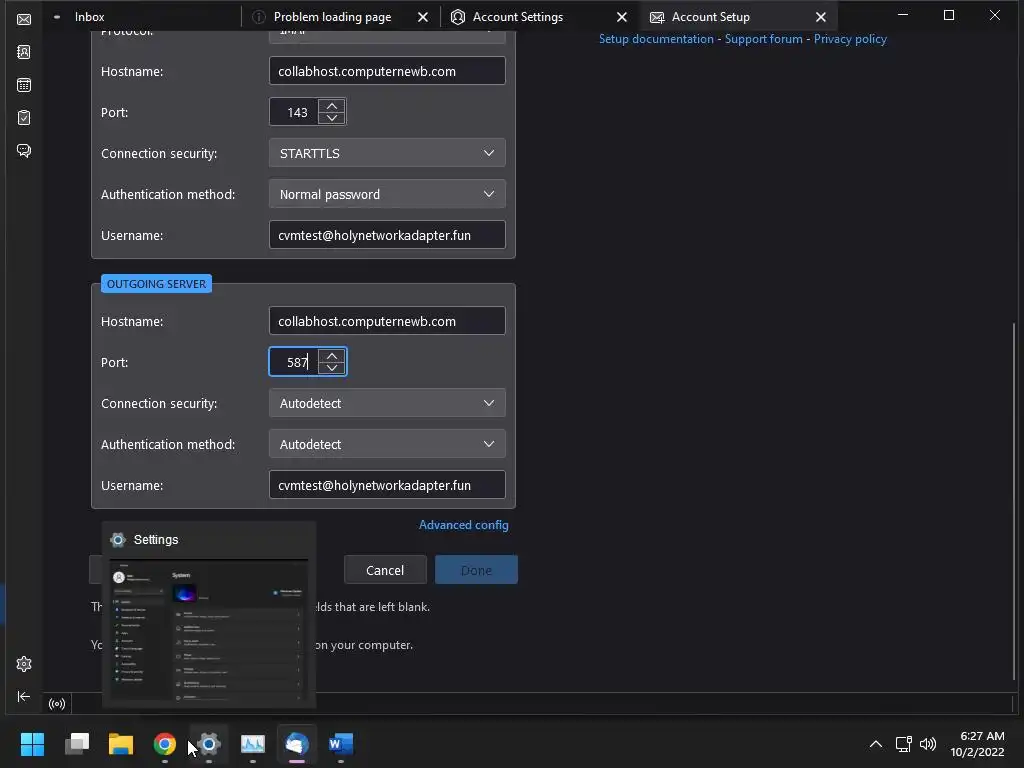Open incoming Authentication method Normal password dropdown
Image resolution: width=1024 pixels, height=768 pixels.
coord(387,194)
